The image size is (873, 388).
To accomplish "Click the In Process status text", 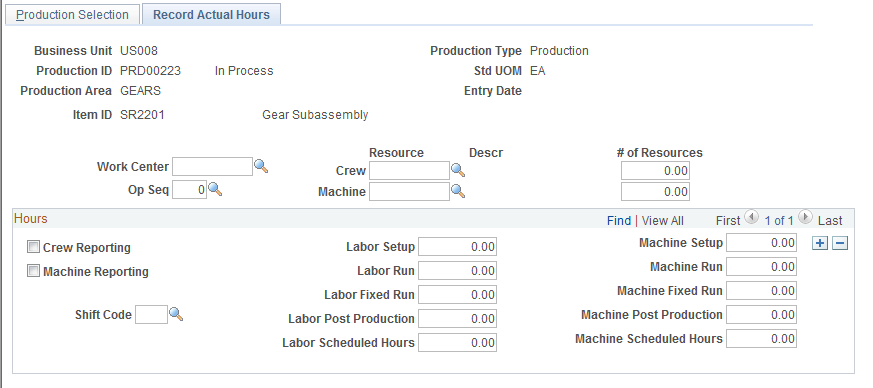I will pyautogui.click(x=244, y=71).
